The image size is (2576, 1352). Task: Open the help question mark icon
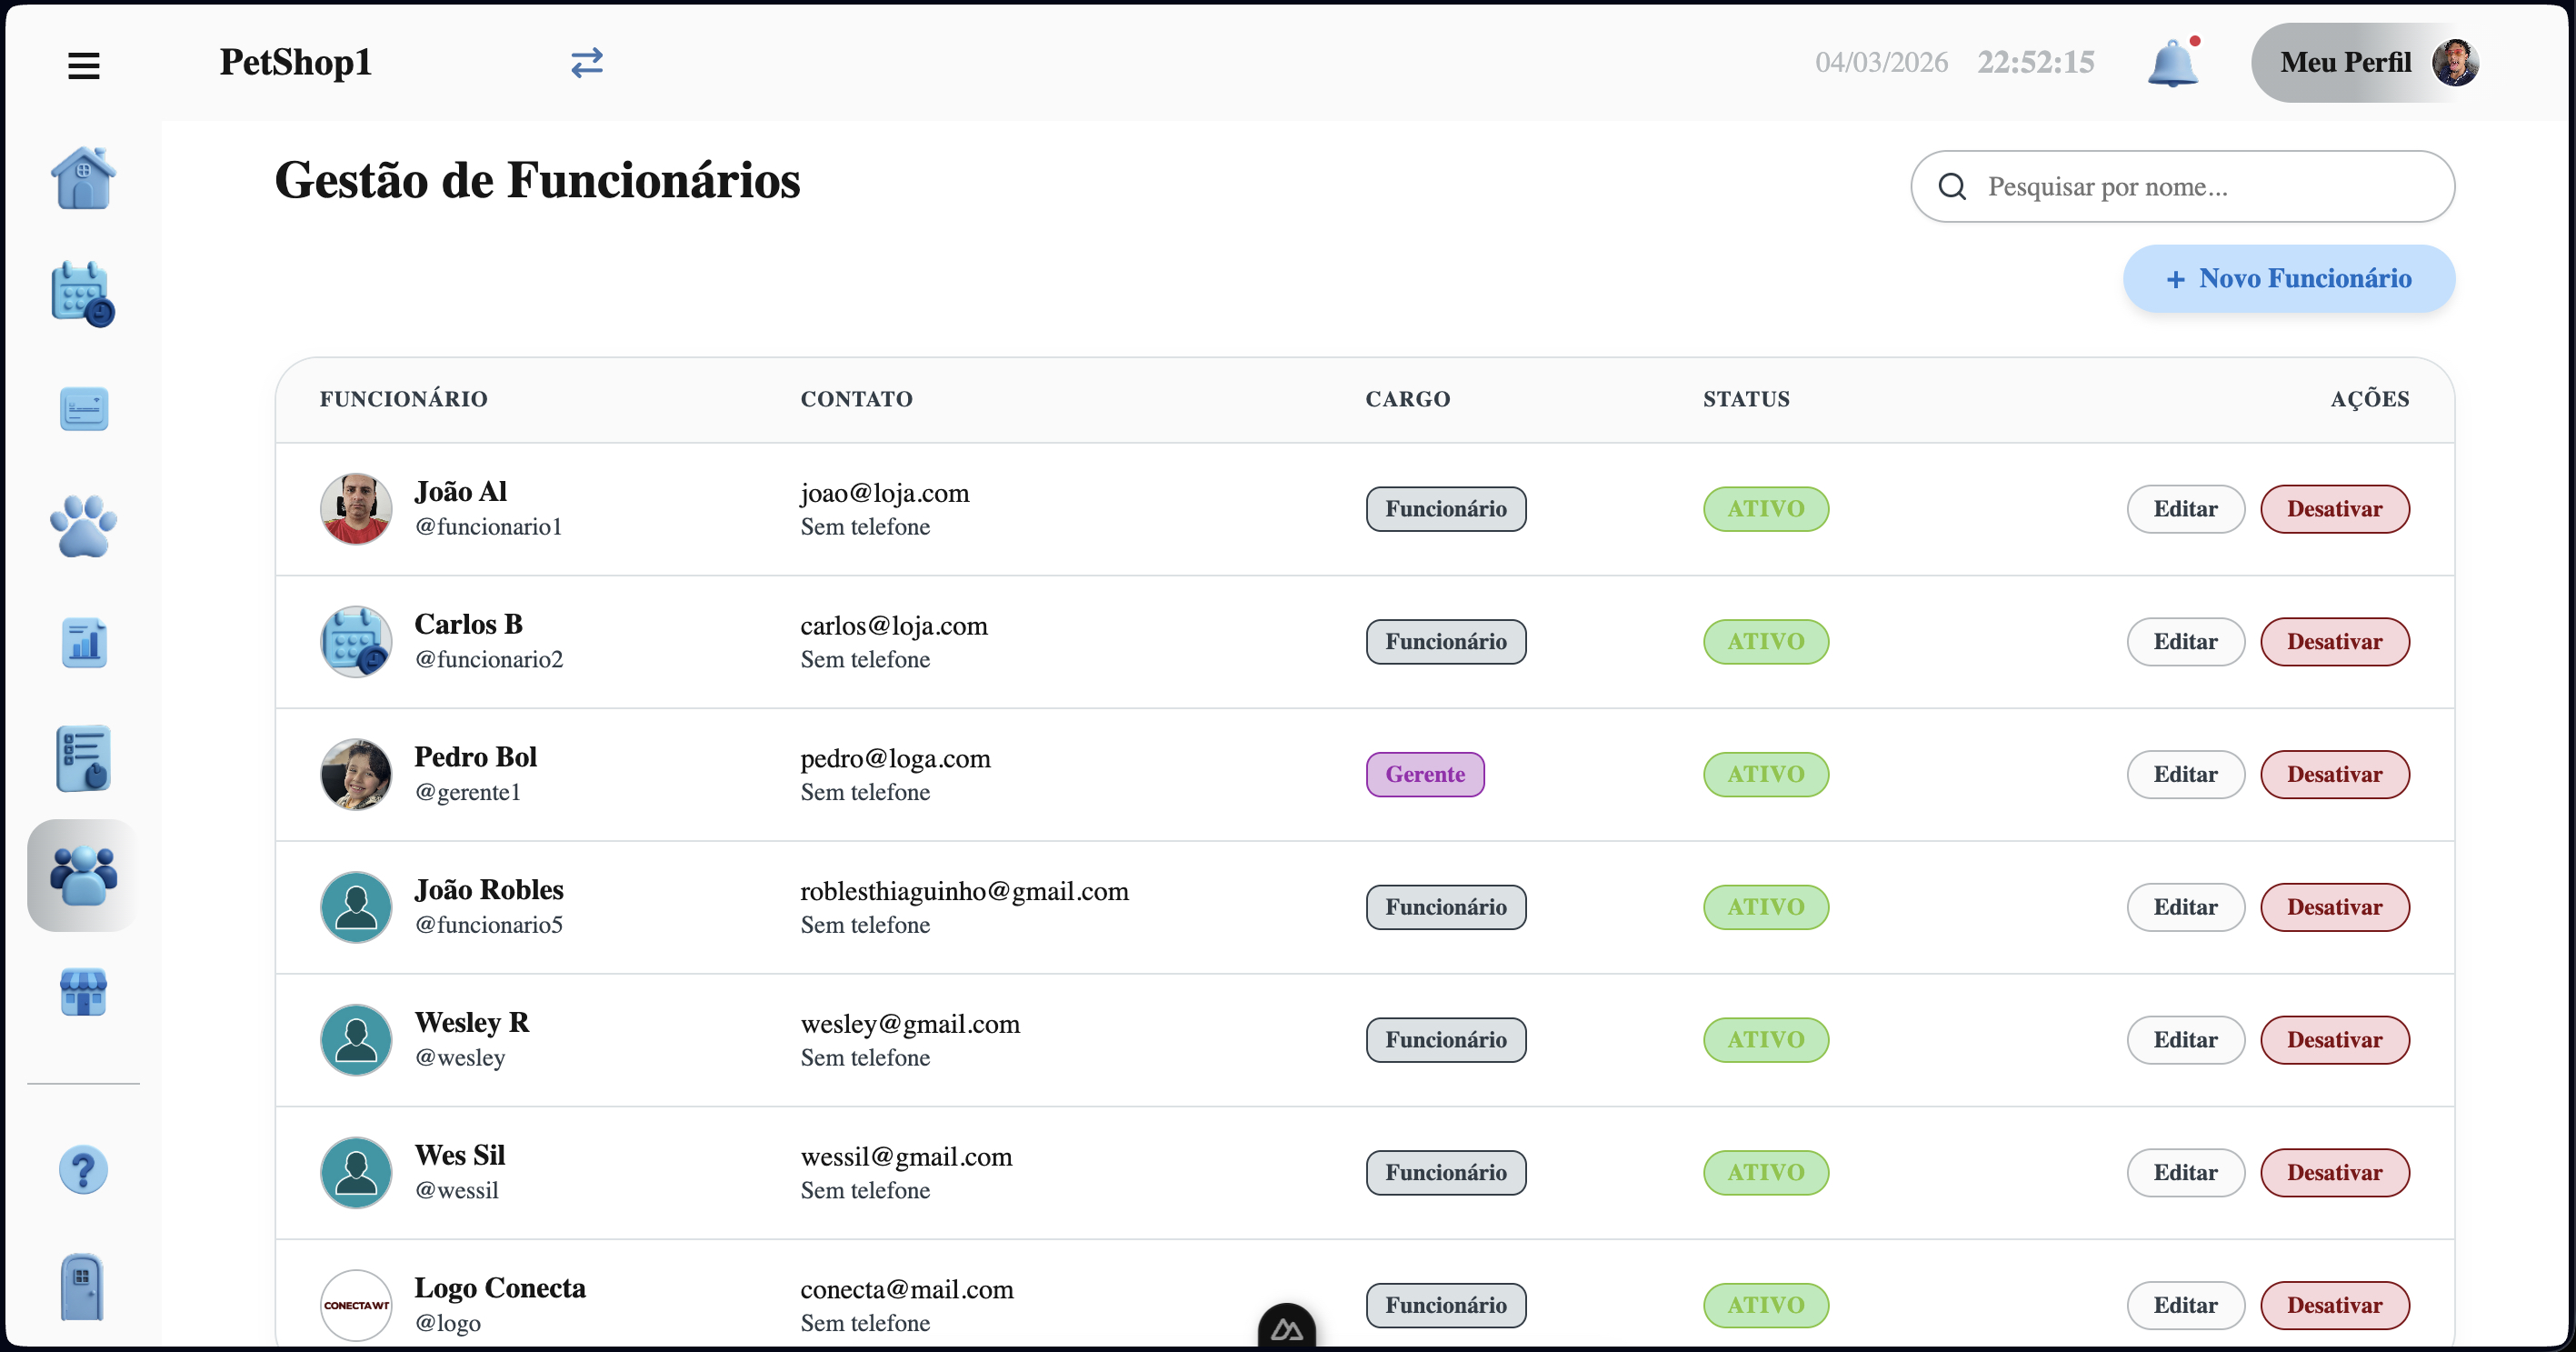click(x=84, y=1169)
